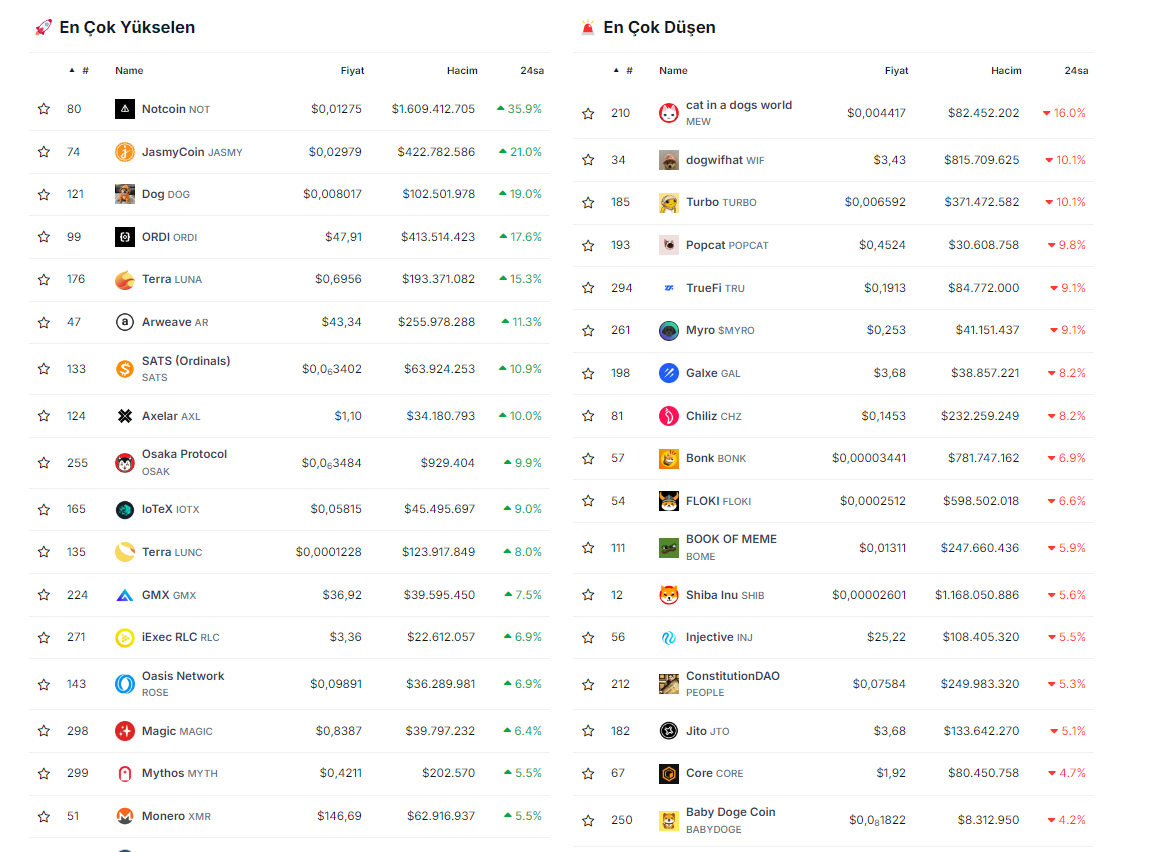Image resolution: width=1166 pixels, height=852 pixels.
Task: Click the Injective logo icon
Action: (x=669, y=637)
